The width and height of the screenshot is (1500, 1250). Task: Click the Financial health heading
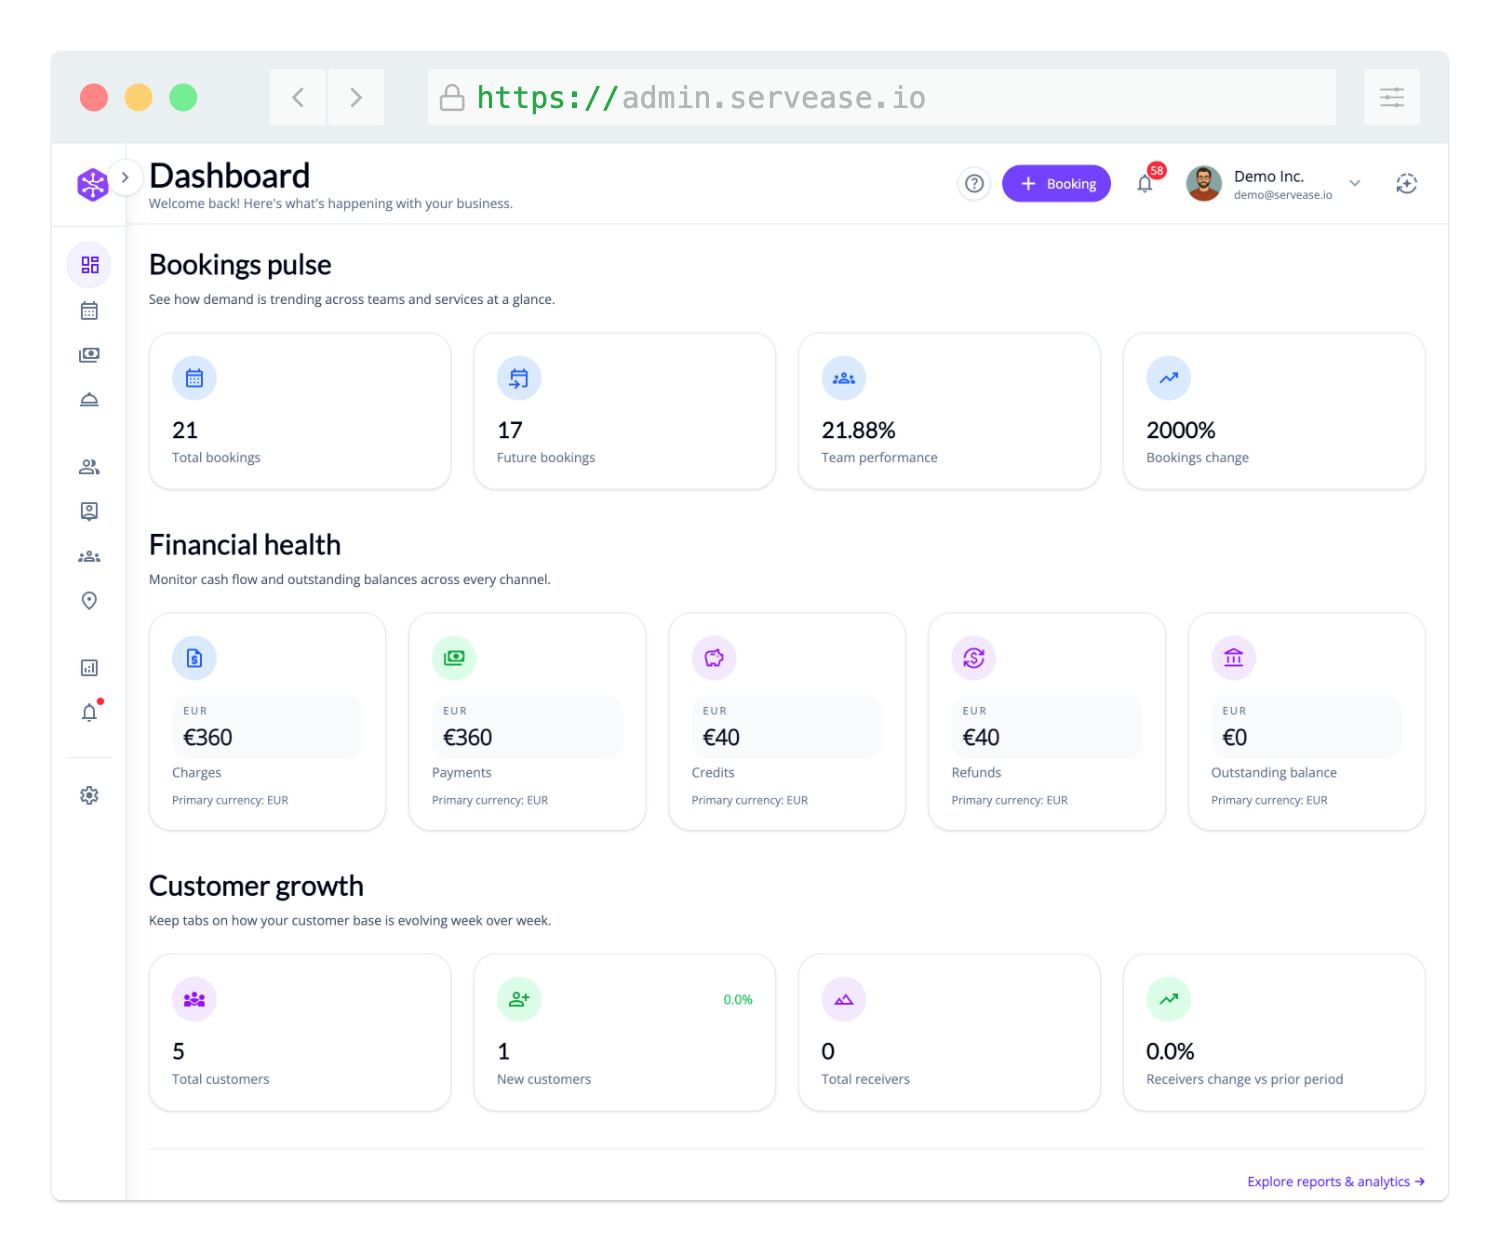245,545
